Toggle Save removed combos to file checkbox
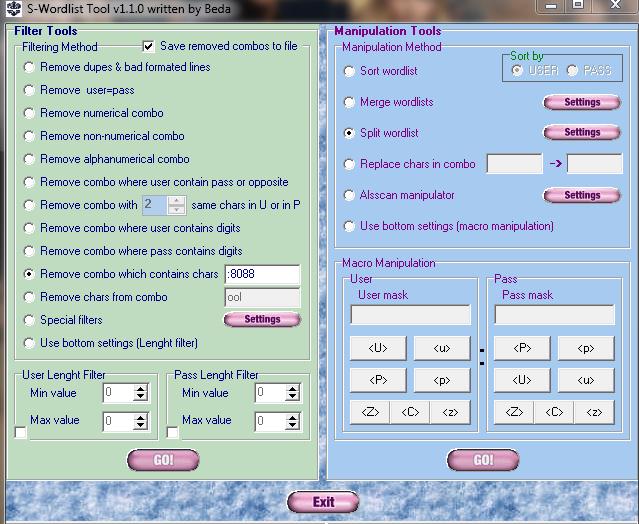 point(149,46)
